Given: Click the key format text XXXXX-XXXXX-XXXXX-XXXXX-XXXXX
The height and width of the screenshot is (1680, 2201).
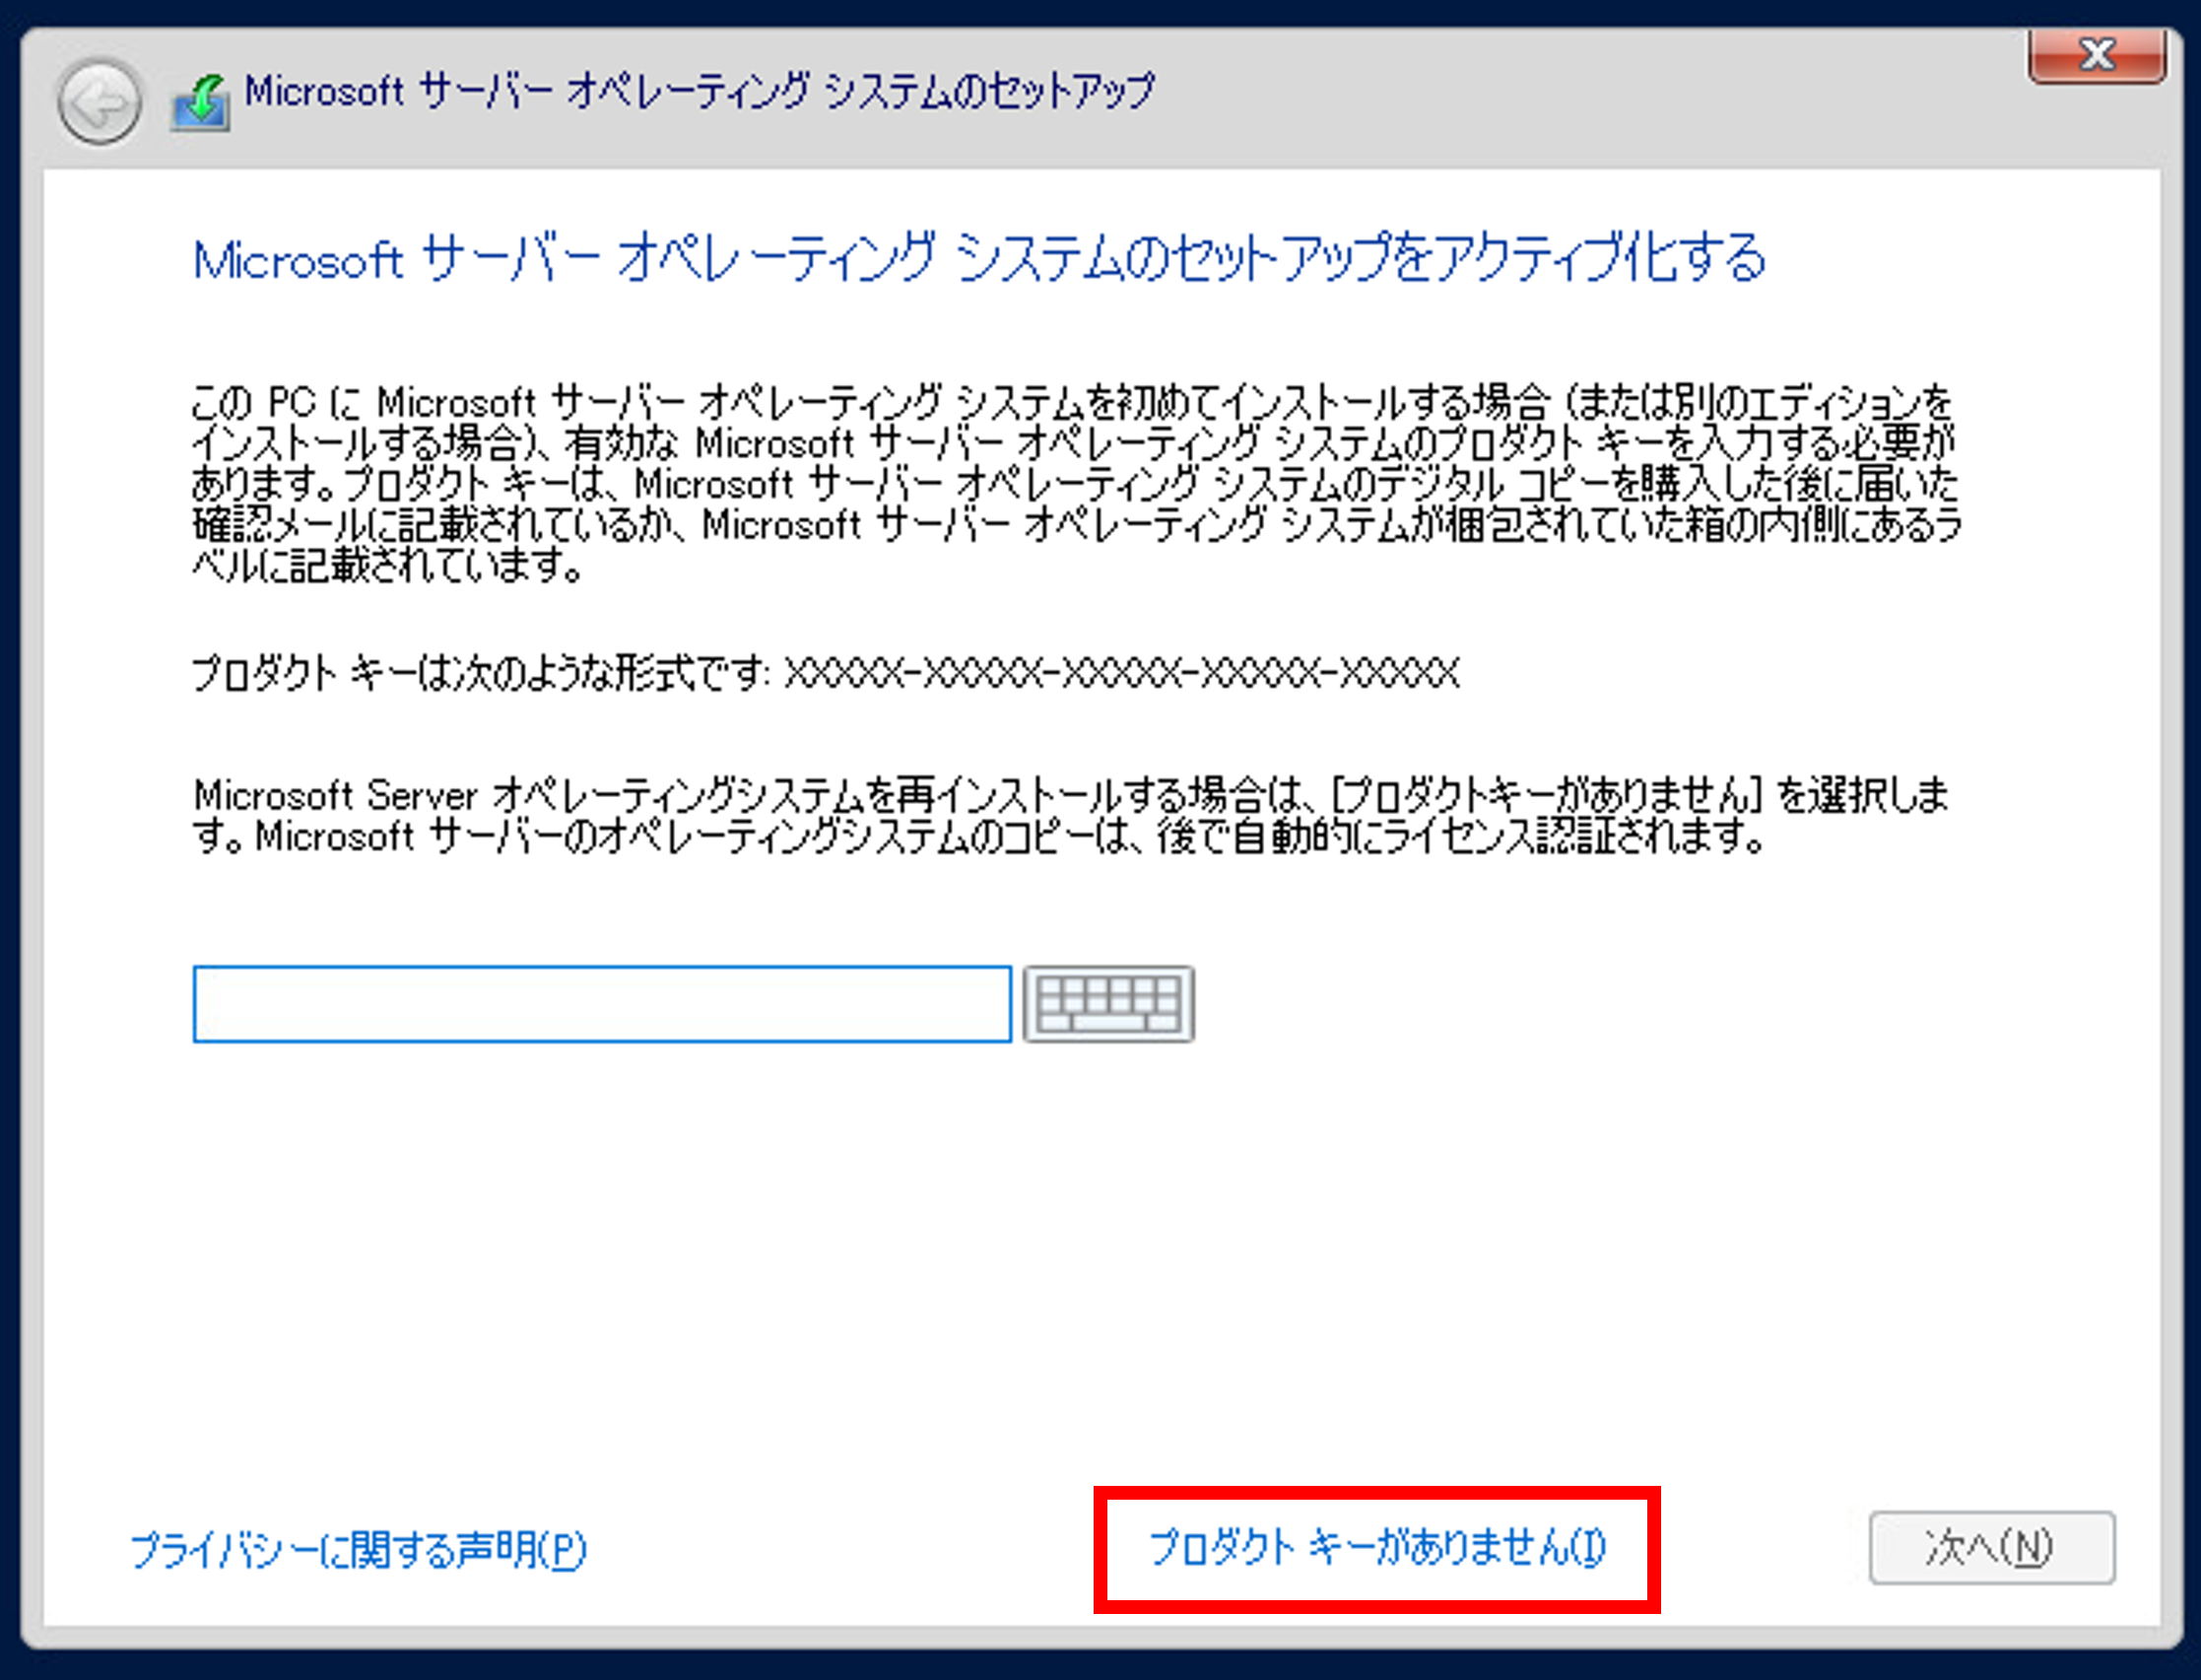Looking at the screenshot, I should (x=1121, y=673).
